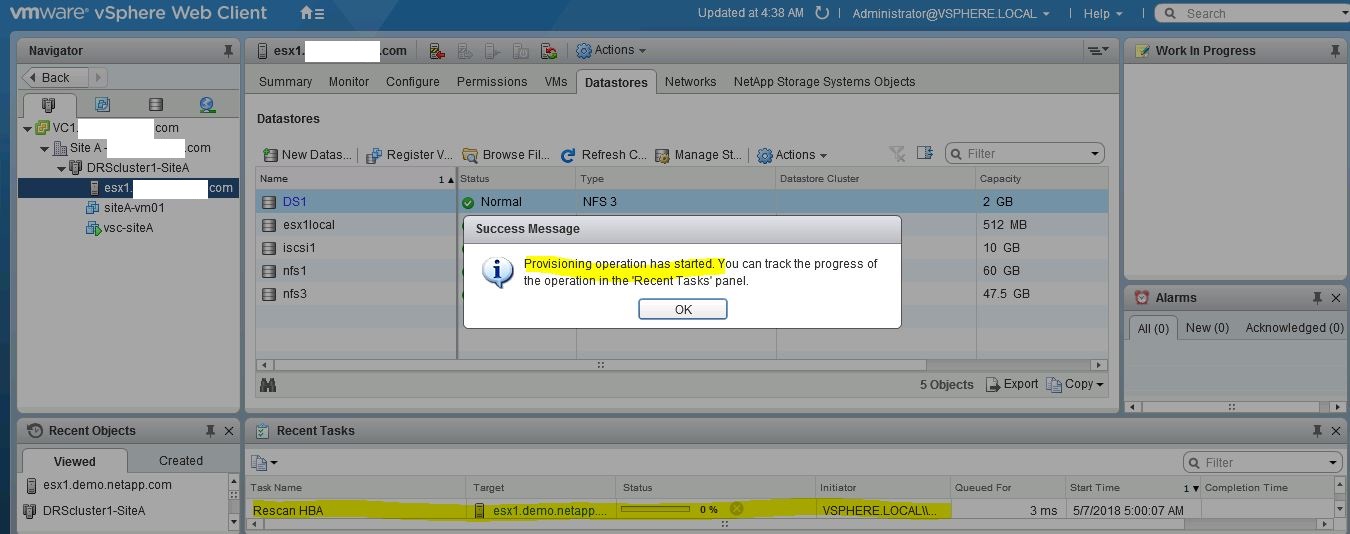Image resolution: width=1350 pixels, height=534 pixels.
Task: Select siteA-vm01 in the Navigator tree
Action: coord(134,208)
